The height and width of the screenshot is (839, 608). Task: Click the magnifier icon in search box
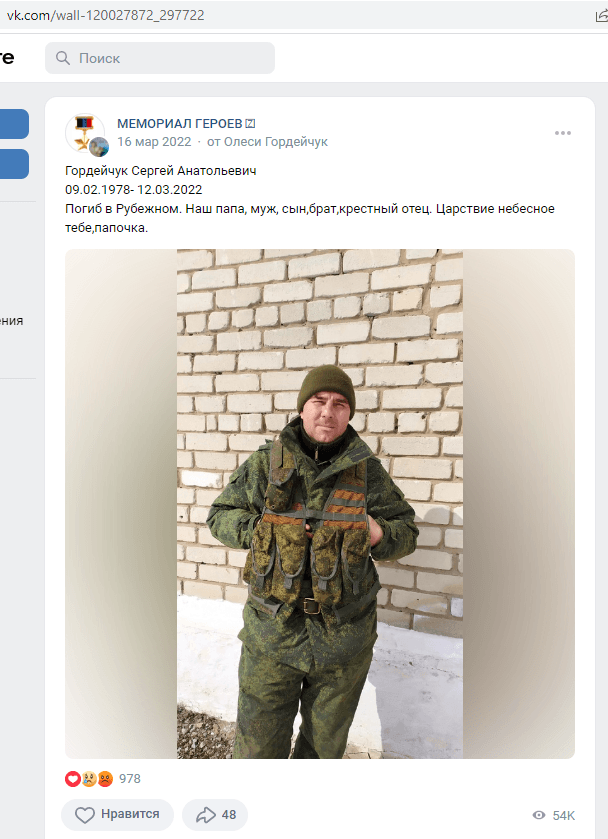[x=63, y=58]
